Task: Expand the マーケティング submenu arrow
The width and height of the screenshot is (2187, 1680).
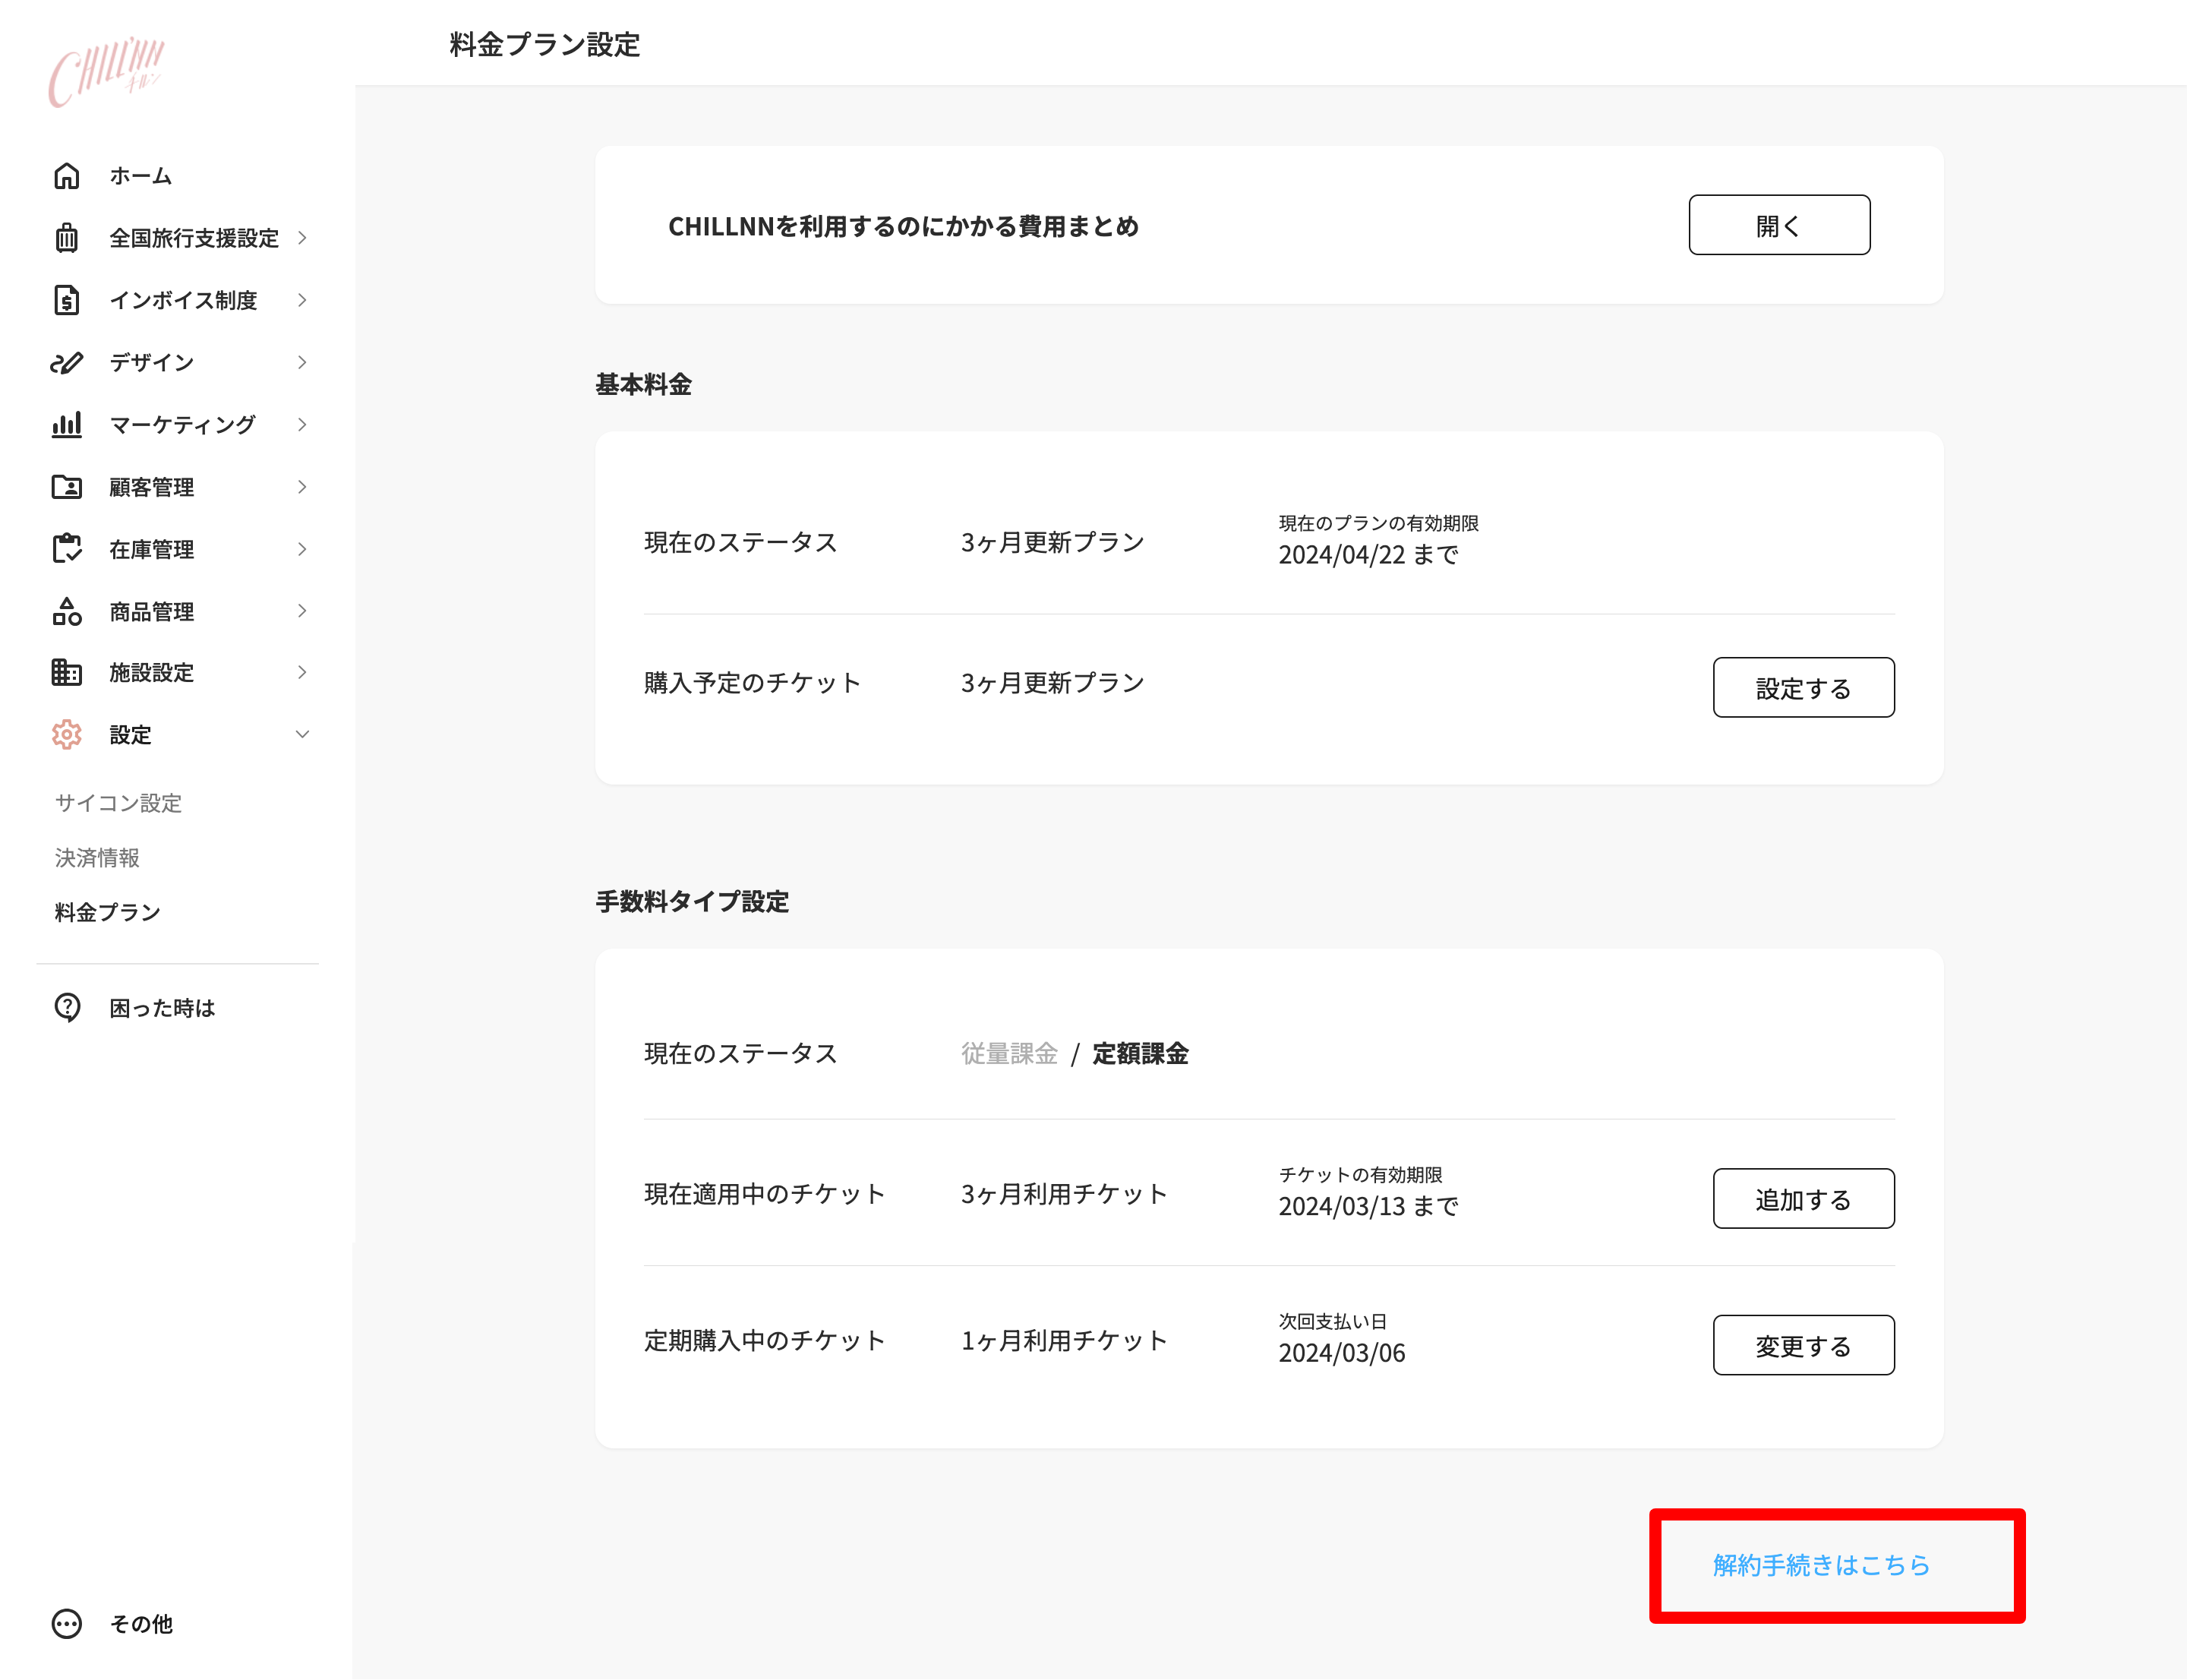Action: pyautogui.click(x=302, y=424)
